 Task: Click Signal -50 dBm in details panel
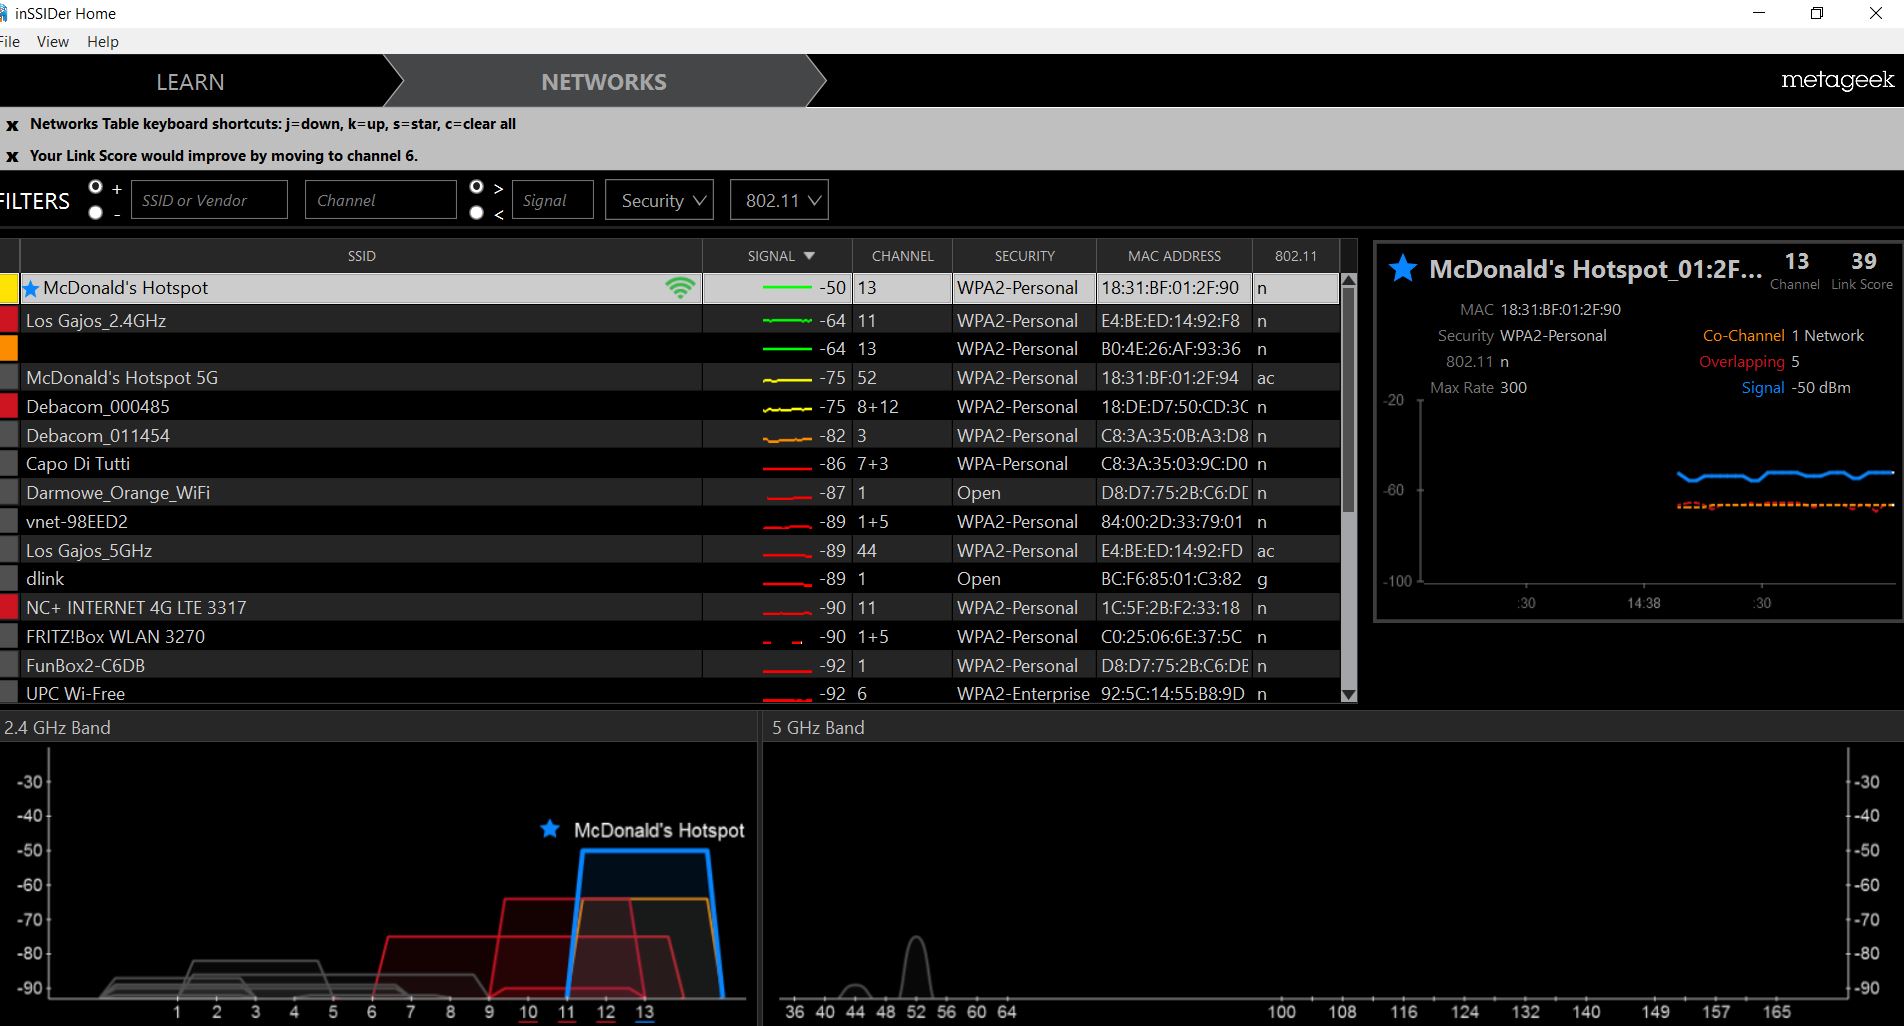click(x=1796, y=388)
